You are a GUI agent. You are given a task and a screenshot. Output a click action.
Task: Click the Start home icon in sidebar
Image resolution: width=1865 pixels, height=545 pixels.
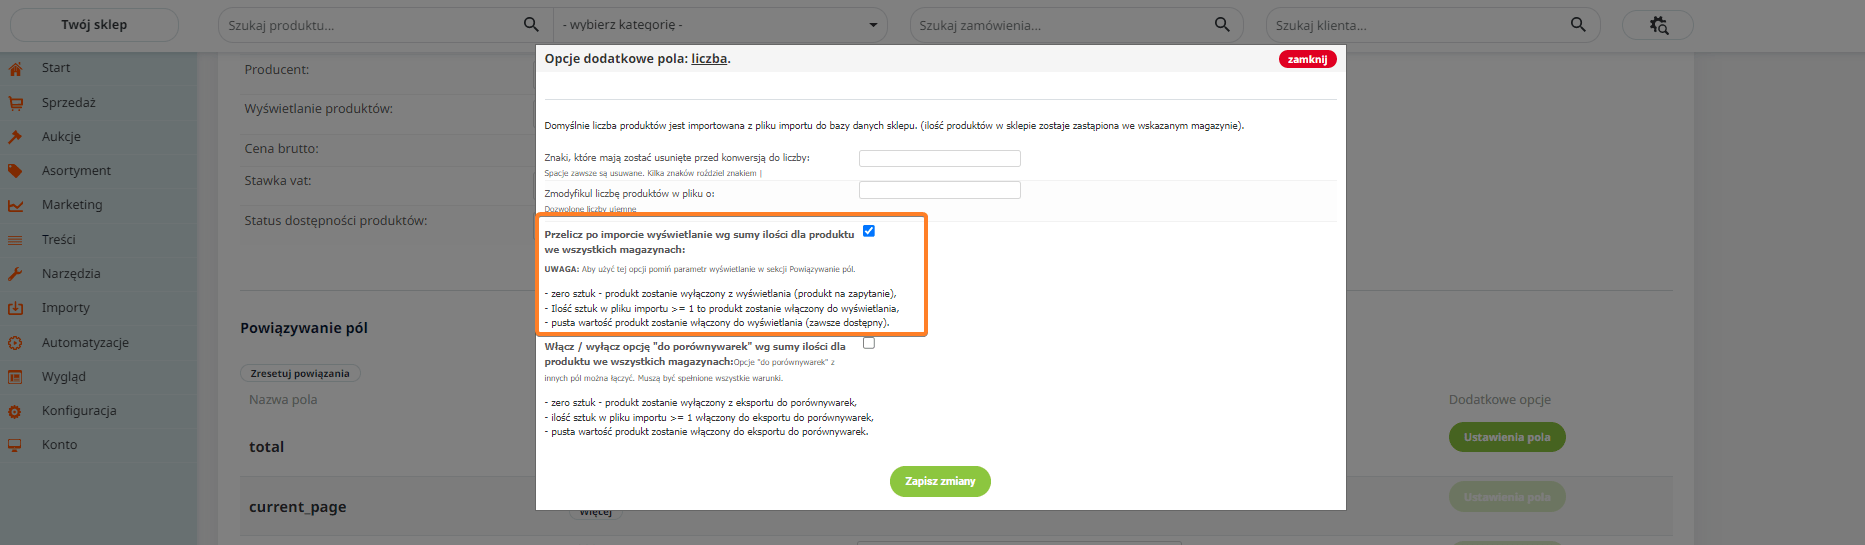click(15, 69)
